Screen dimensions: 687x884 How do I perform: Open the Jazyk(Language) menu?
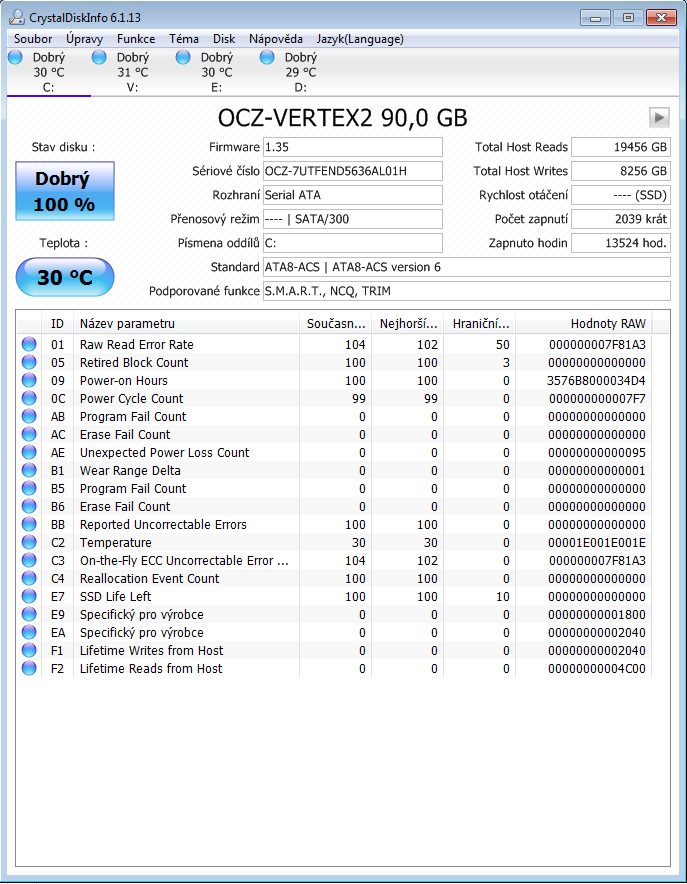tap(360, 39)
